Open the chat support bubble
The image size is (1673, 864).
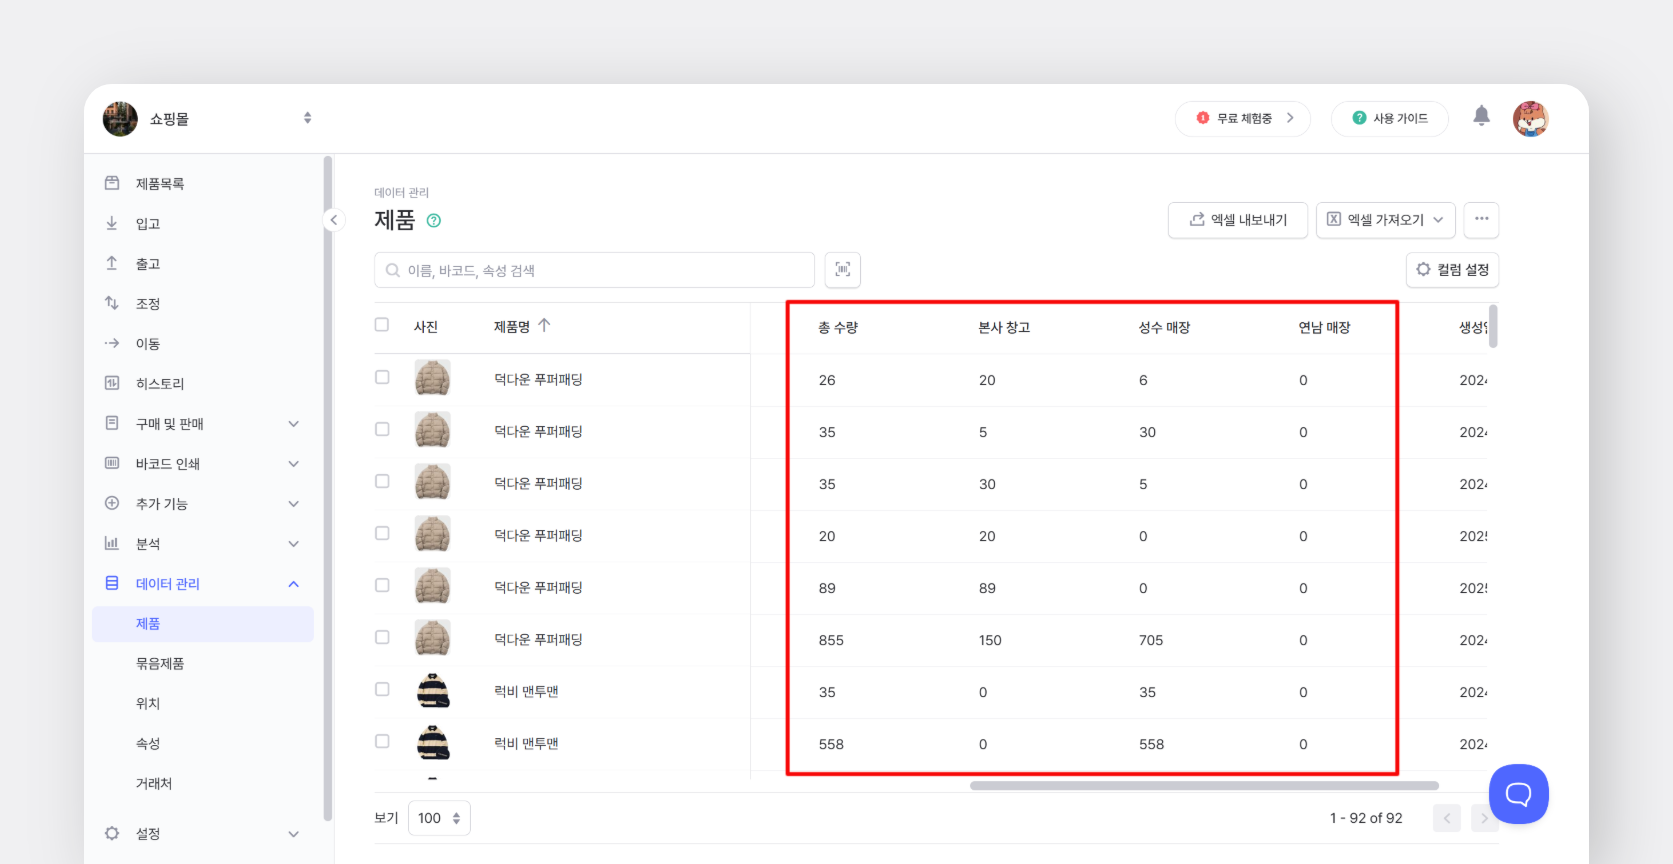pos(1518,794)
